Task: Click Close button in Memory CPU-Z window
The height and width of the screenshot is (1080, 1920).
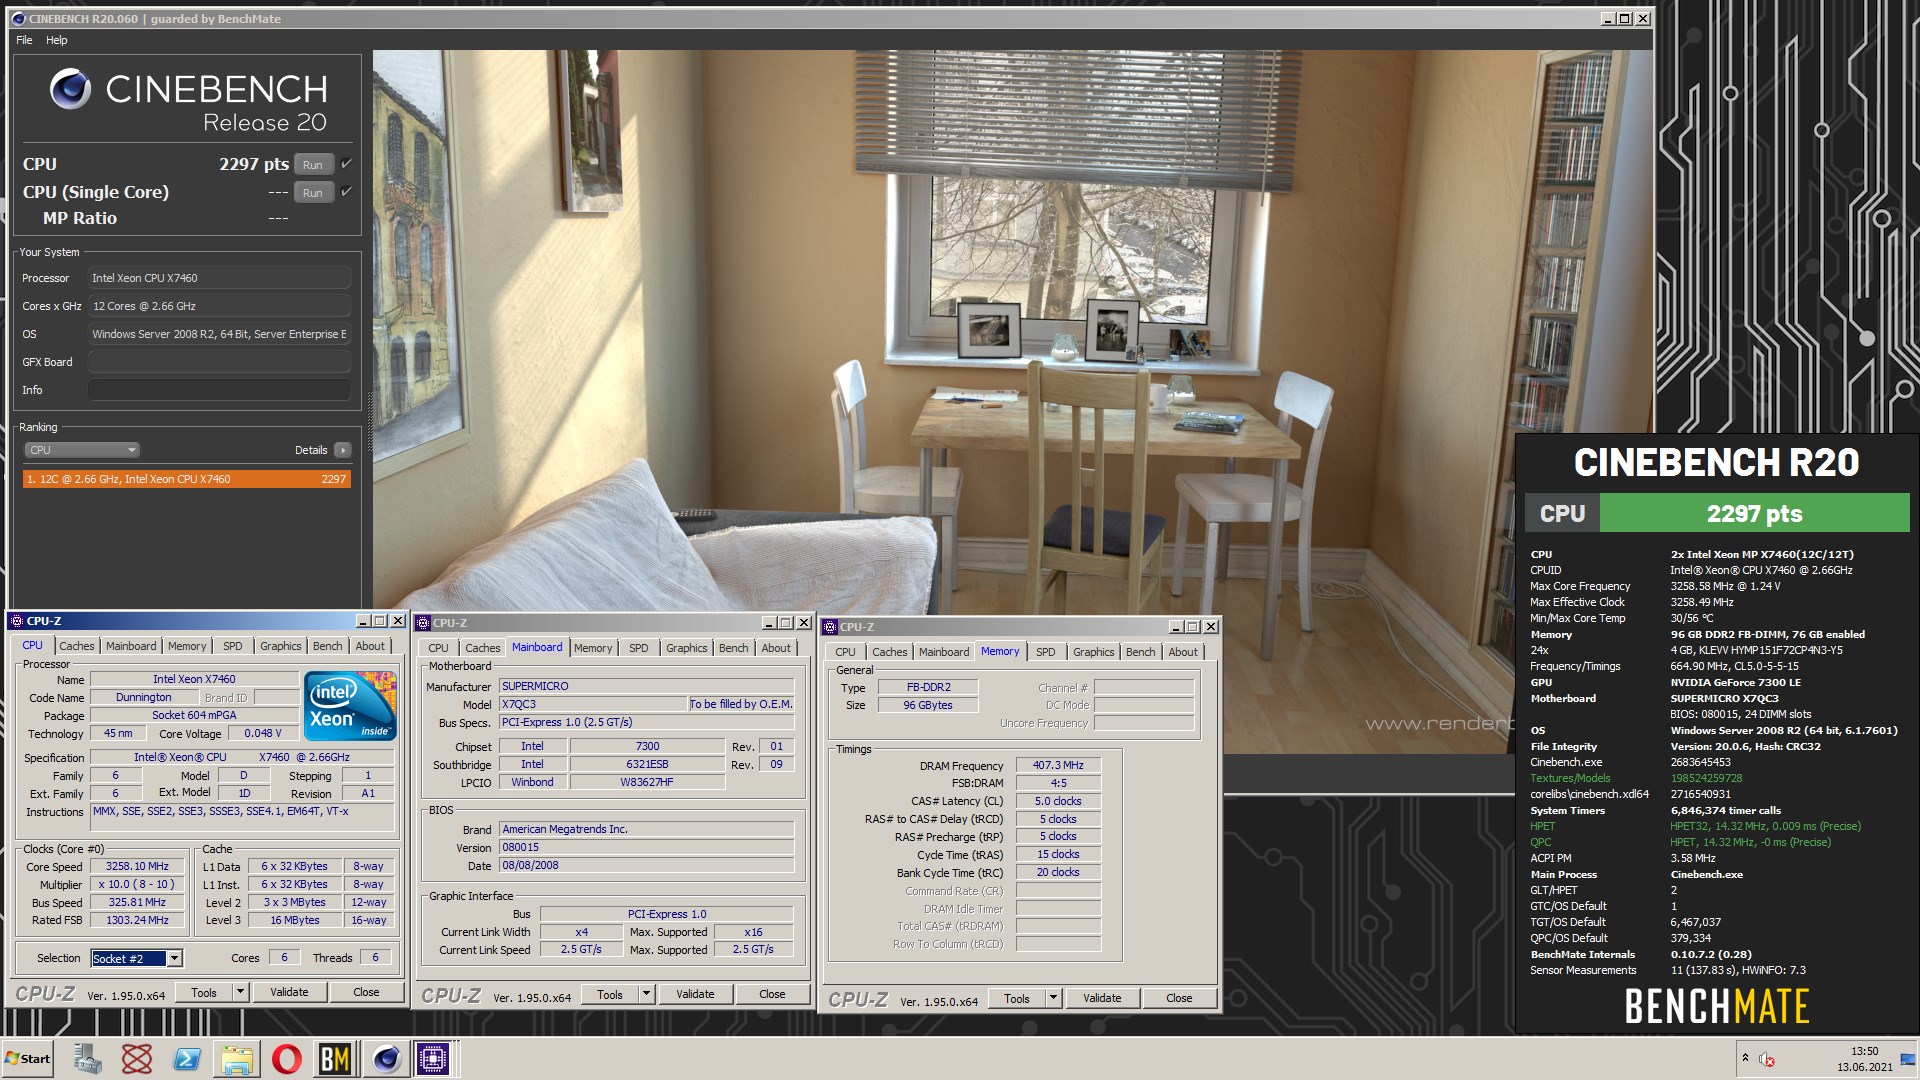Action: point(1179,998)
